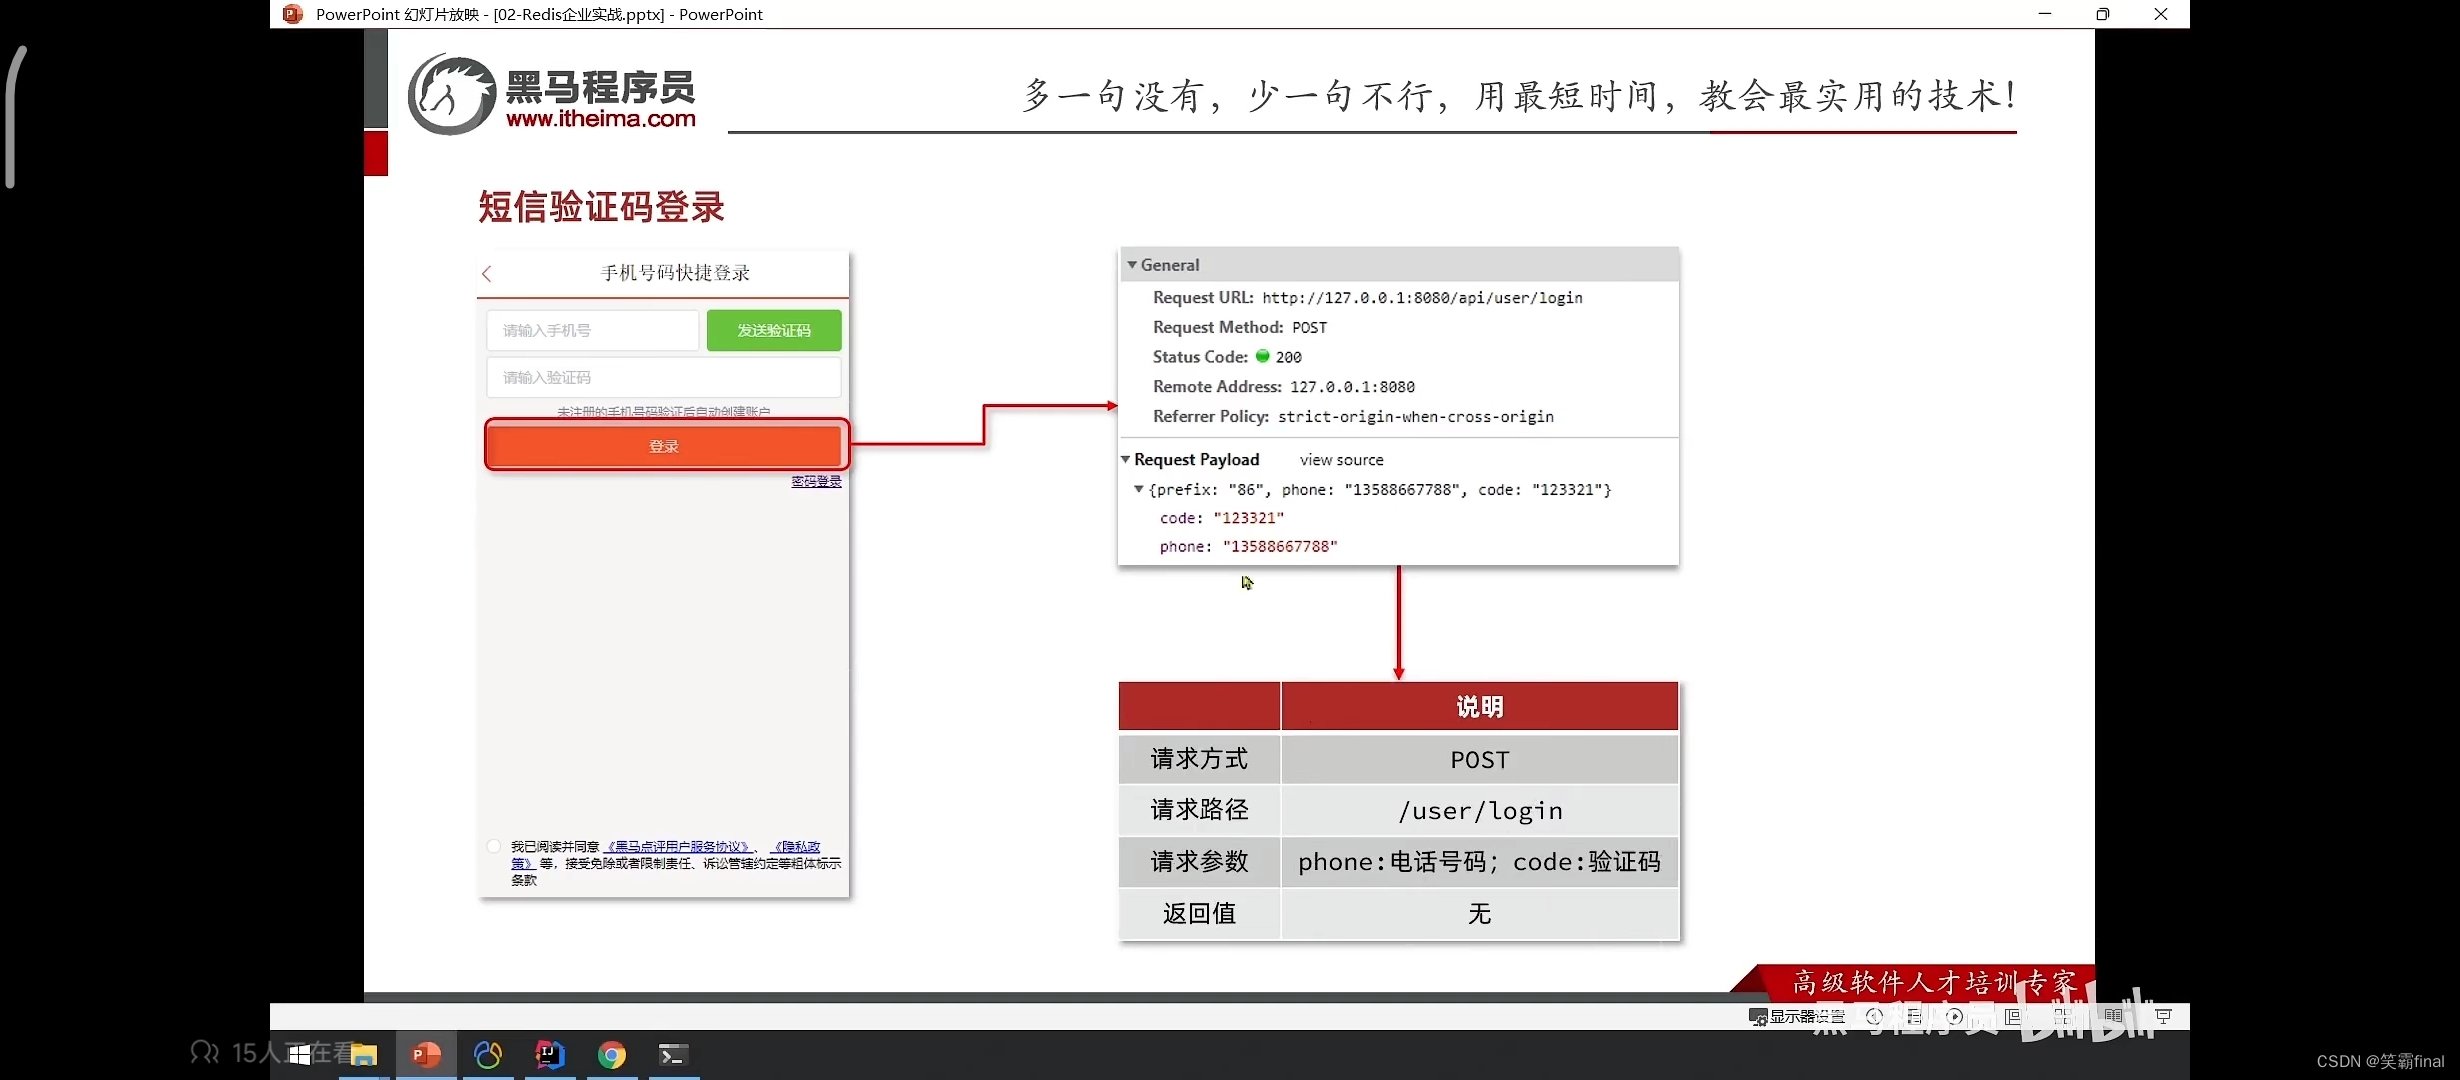Focus the 请输入手机号 phone input field
Screen dimensions: 2460x1080
593,330
